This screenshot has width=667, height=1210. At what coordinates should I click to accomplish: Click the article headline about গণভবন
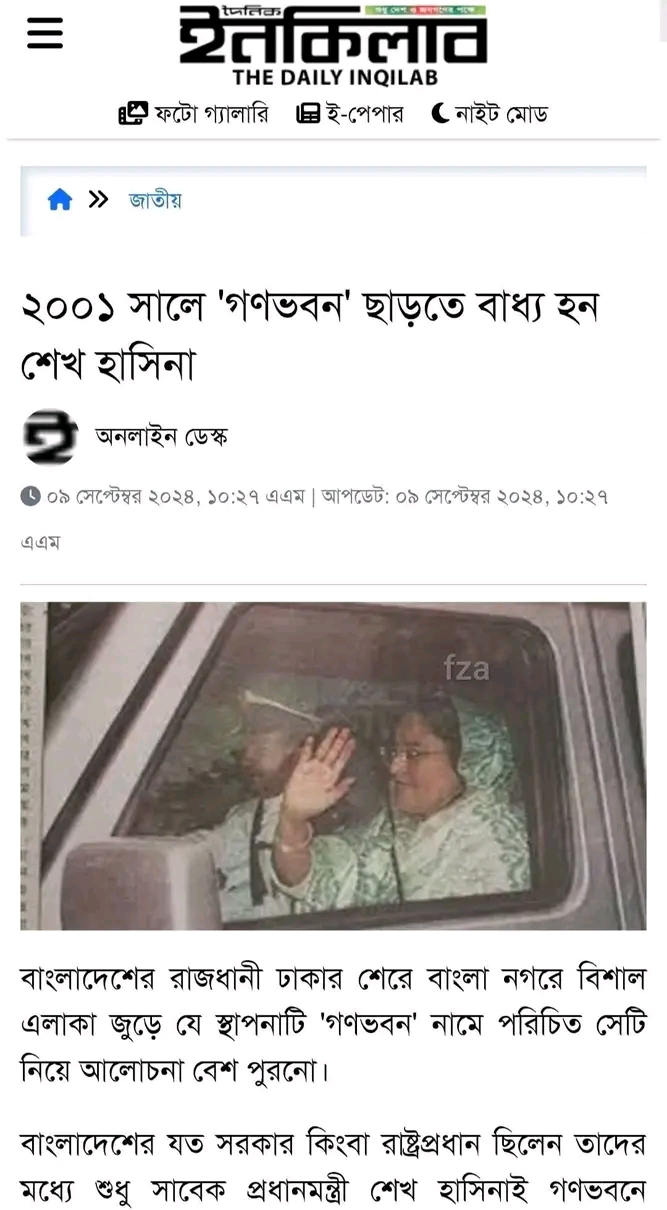(309, 335)
